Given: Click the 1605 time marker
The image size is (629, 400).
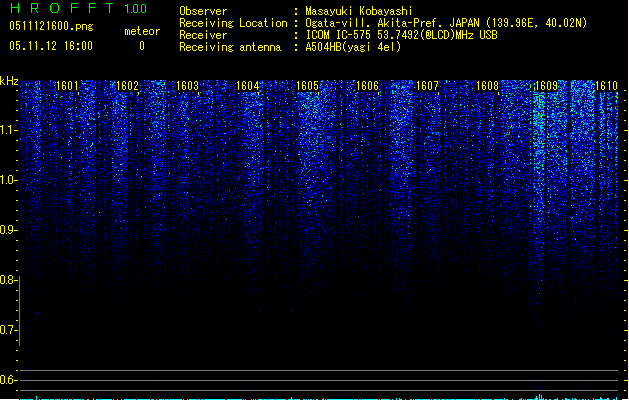Looking at the screenshot, I should click(307, 86).
